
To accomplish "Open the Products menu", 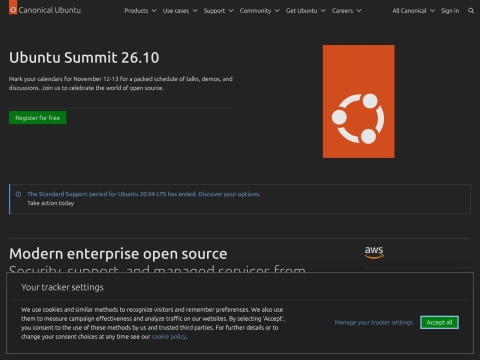I will [140, 11].
